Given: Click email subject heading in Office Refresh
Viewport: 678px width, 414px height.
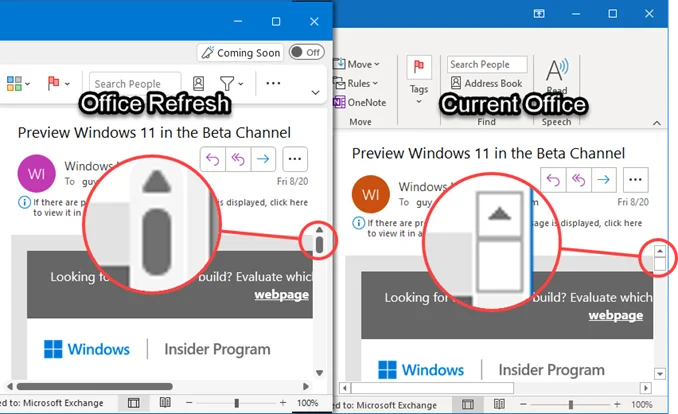Looking at the screenshot, I should [154, 132].
